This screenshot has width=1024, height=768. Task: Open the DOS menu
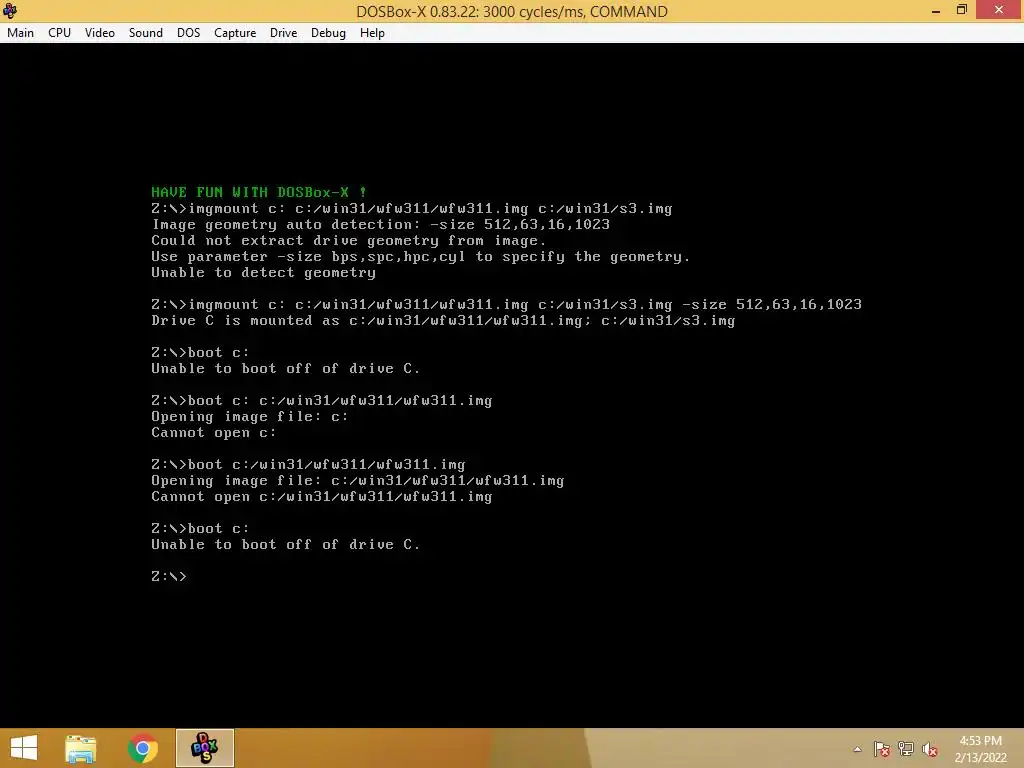(188, 33)
